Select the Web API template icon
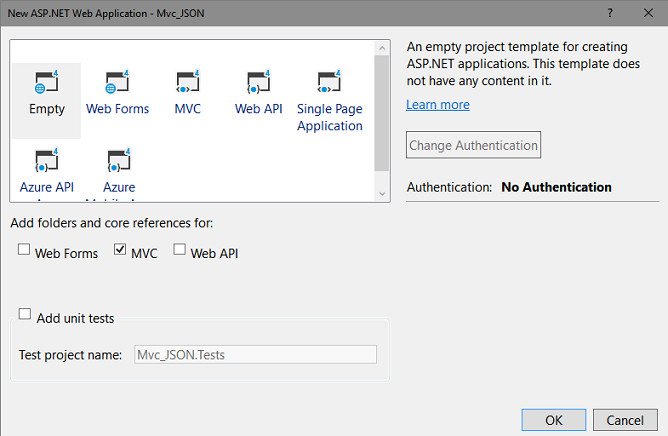Image resolution: width=668 pixels, height=436 pixels. pos(259,82)
